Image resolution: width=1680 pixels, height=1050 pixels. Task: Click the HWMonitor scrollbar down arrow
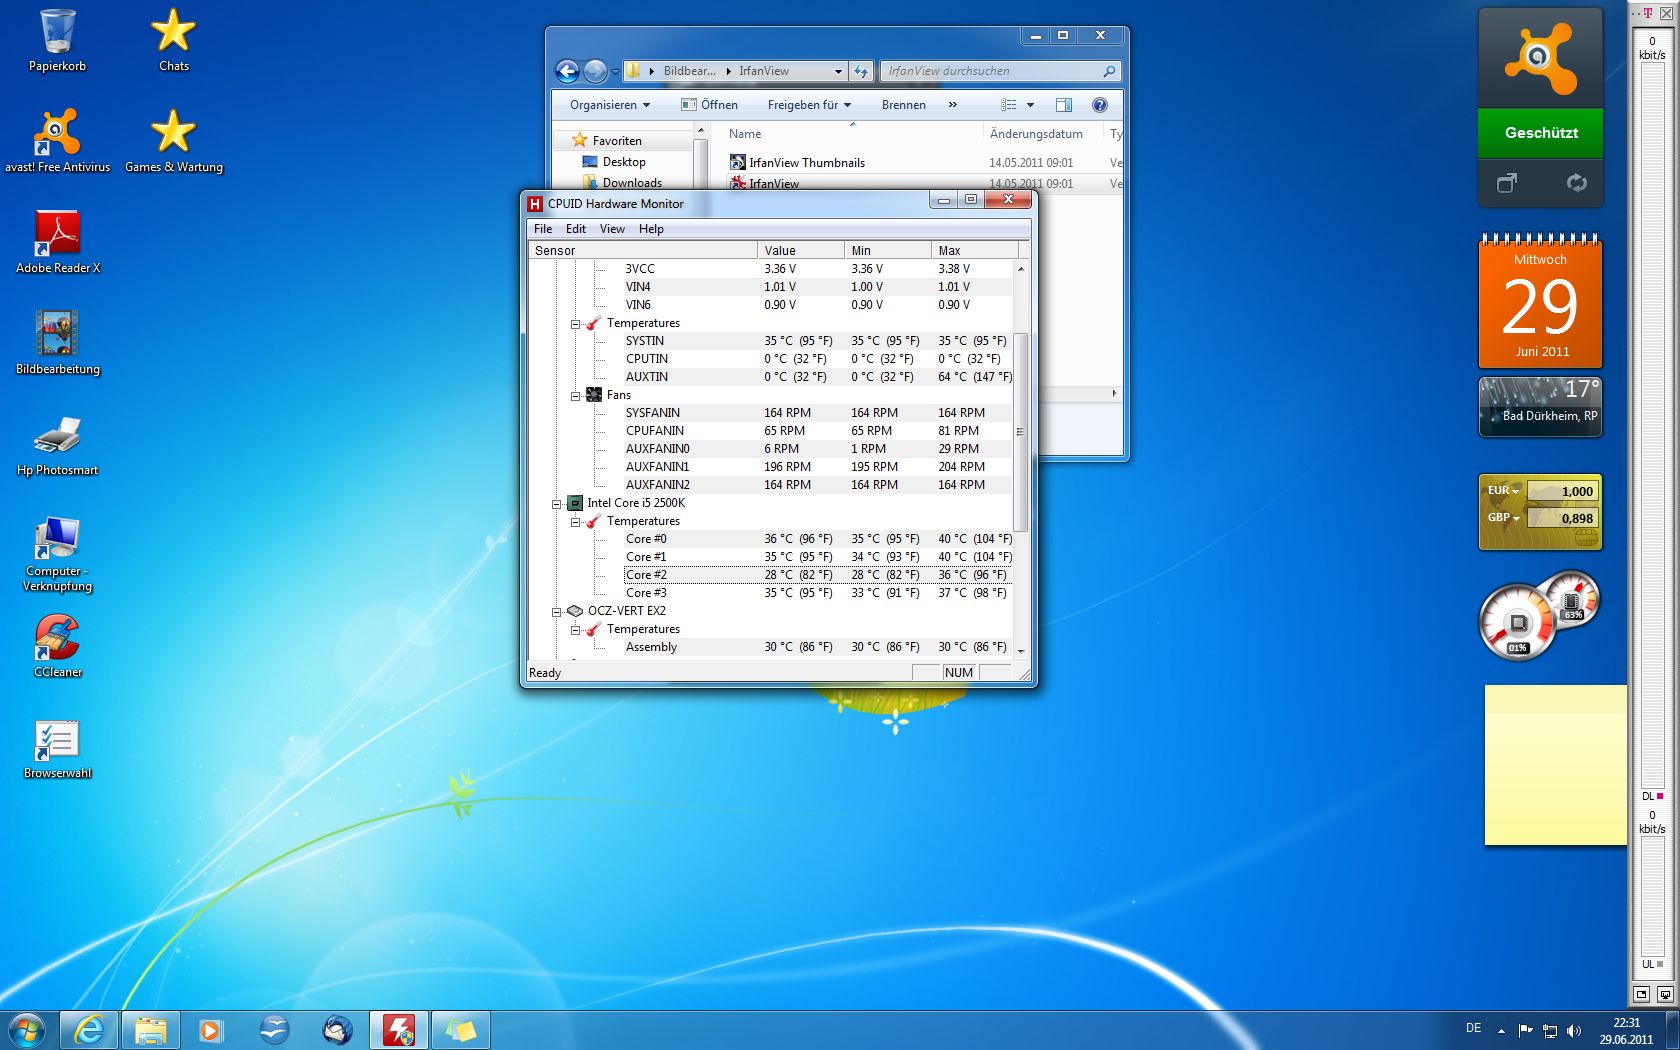pos(1020,651)
